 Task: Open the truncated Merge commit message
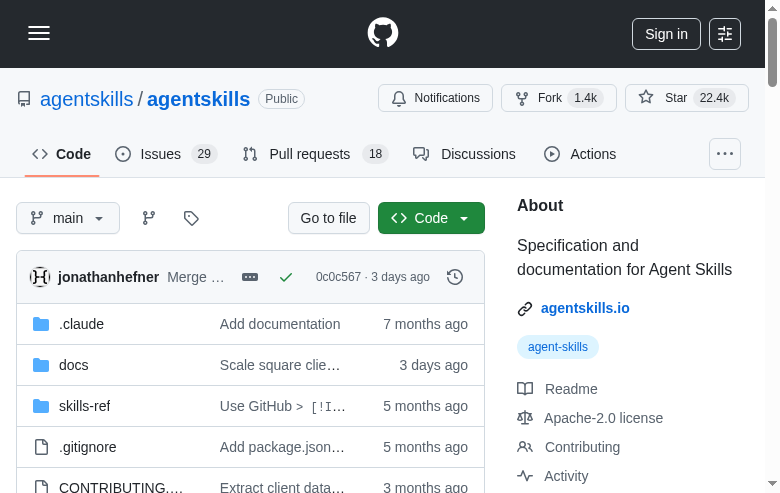pos(195,277)
